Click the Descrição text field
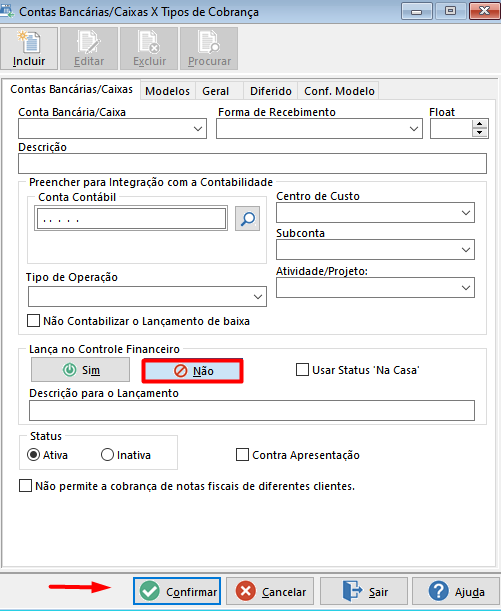Viewport: 501px width, 611px height. click(252, 164)
